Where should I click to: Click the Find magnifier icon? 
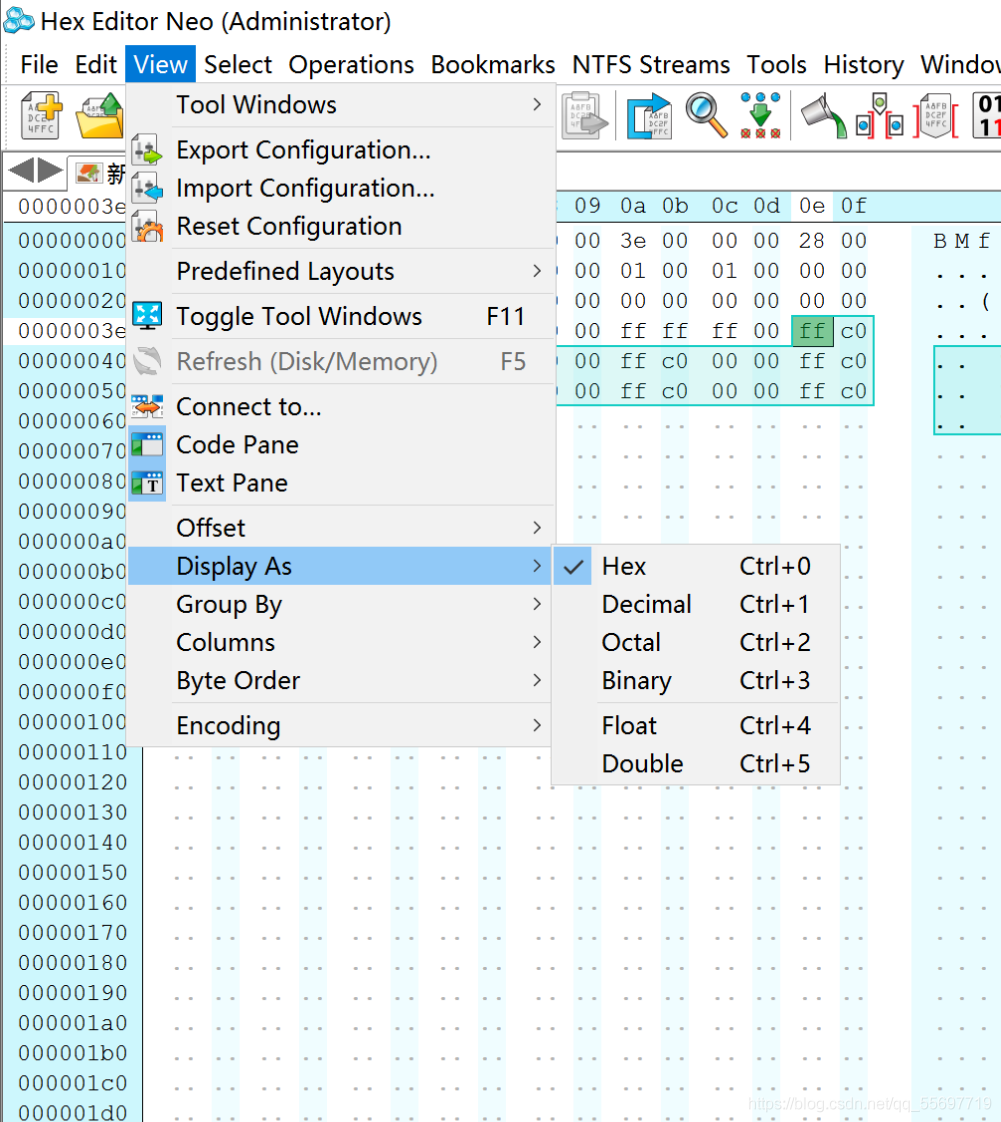tap(706, 114)
